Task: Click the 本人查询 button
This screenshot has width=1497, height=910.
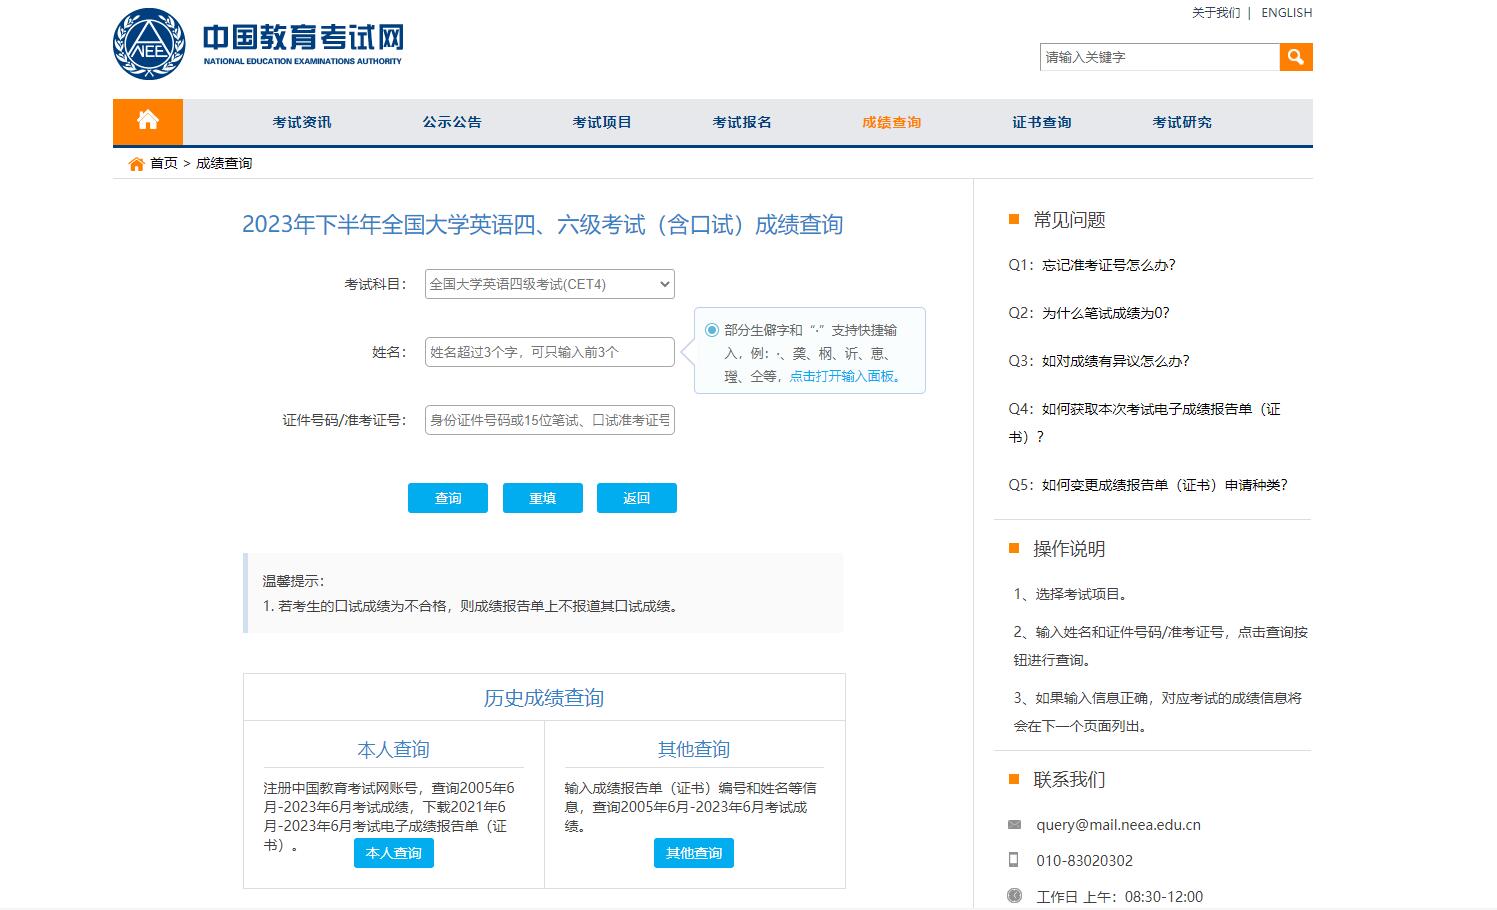Action: (x=393, y=853)
